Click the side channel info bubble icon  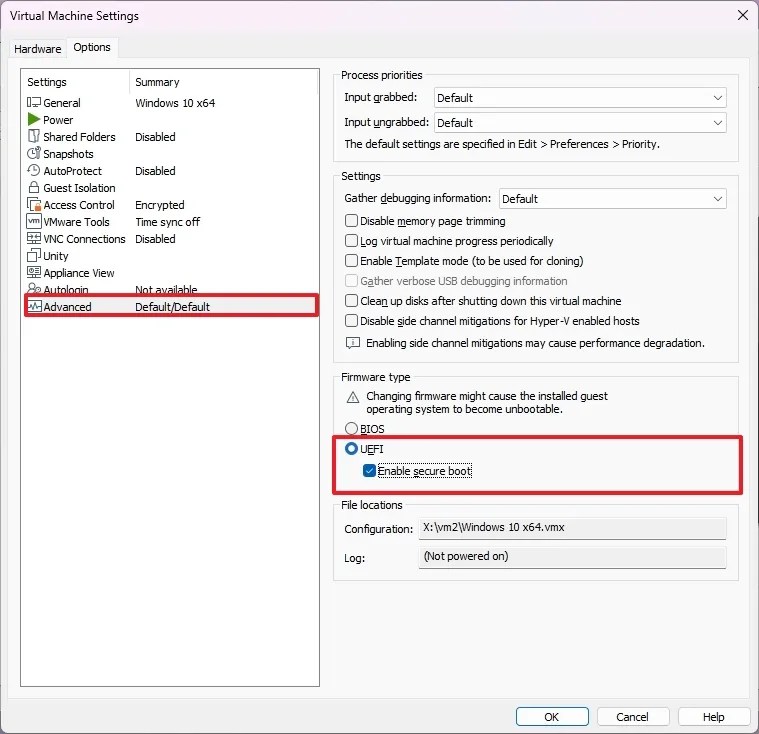point(353,343)
